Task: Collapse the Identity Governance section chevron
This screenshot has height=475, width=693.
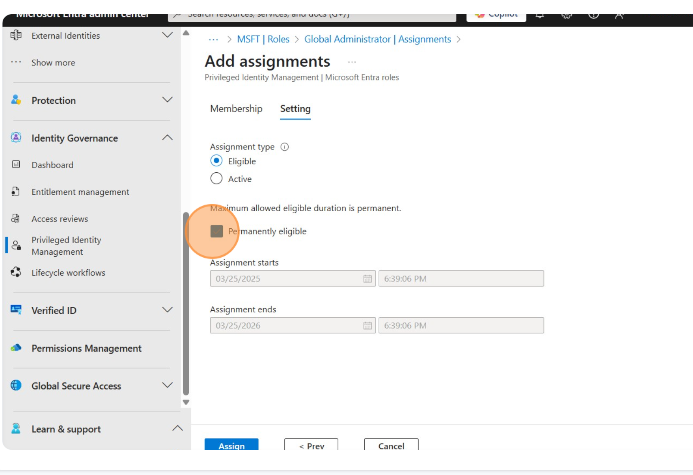Action: [x=167, y=137]
